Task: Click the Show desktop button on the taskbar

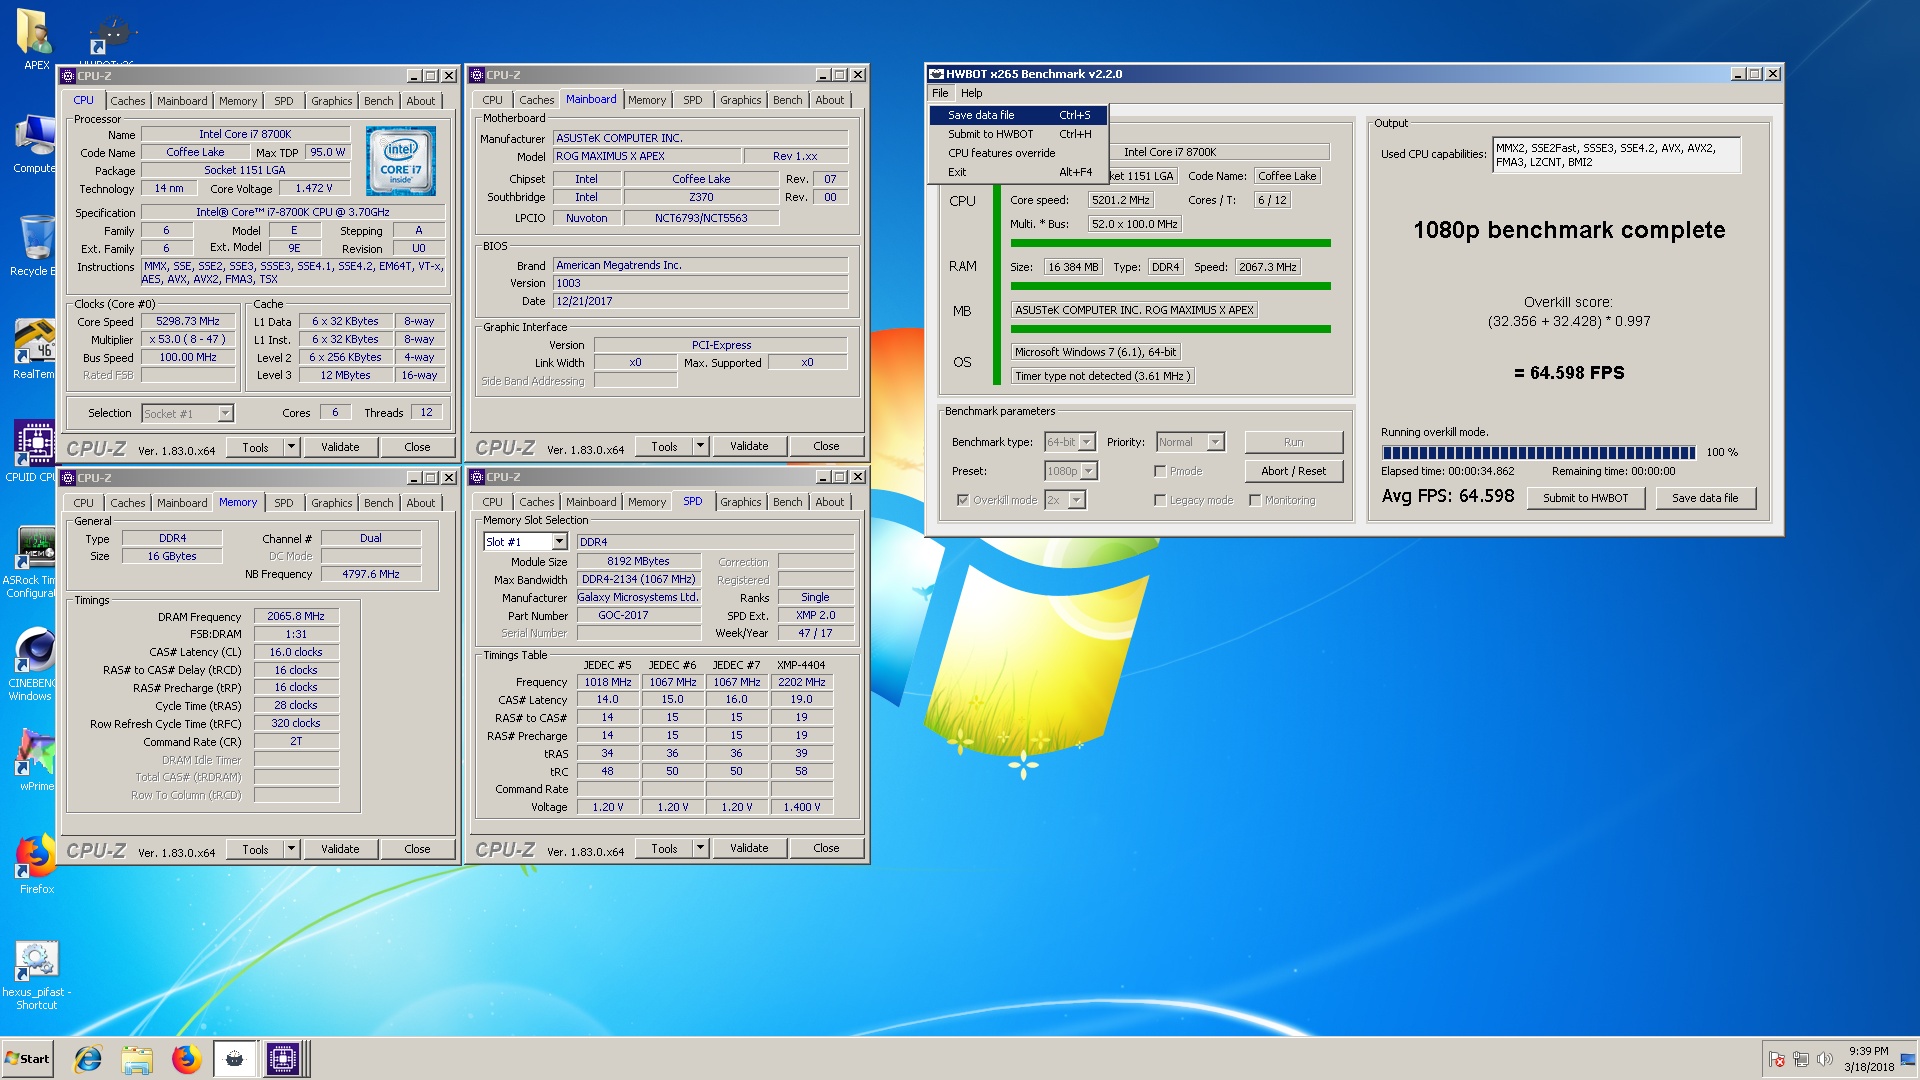Action: (x=1908, y=1059)
